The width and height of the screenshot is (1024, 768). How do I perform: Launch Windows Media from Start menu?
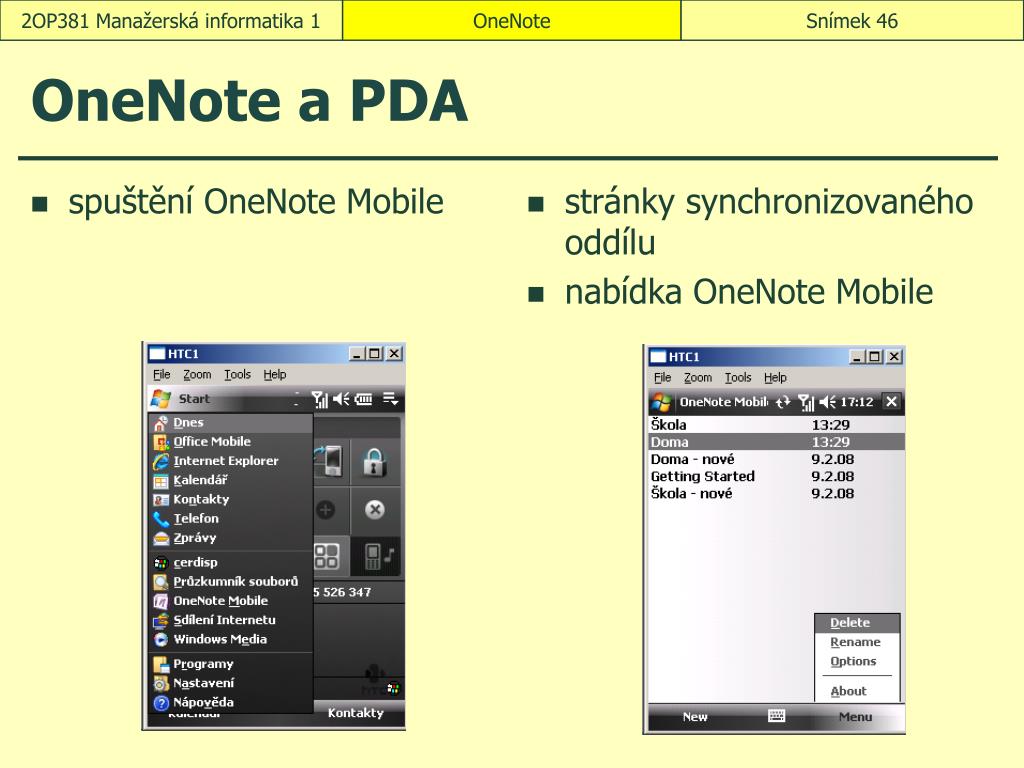click(x=231, y=639)
